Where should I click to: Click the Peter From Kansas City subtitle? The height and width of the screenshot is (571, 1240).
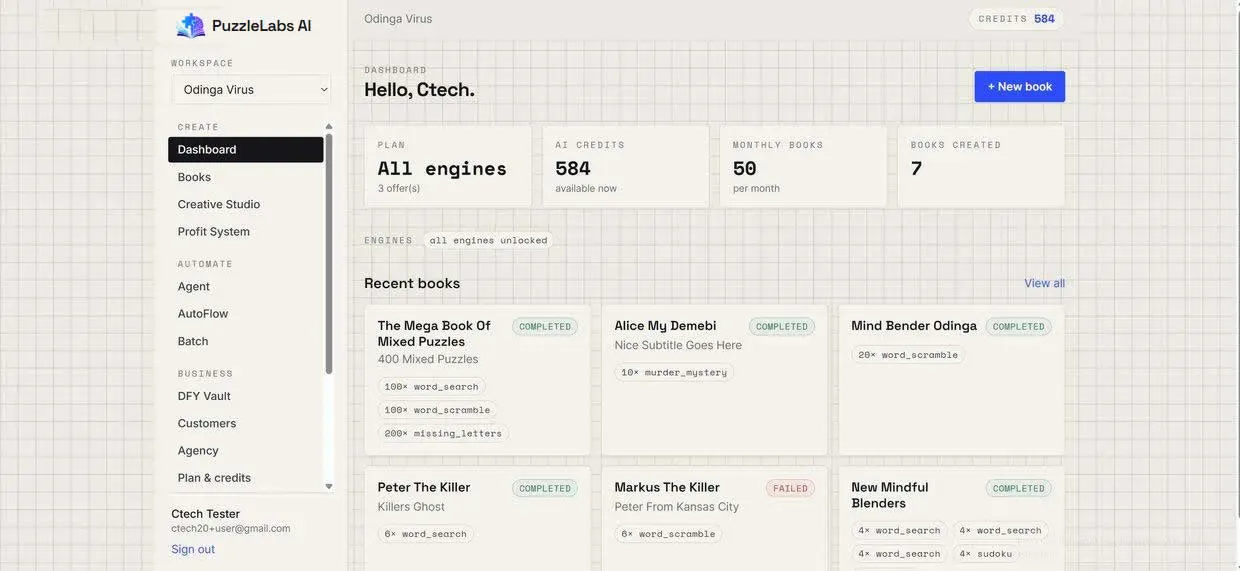(x=677, y=507)
